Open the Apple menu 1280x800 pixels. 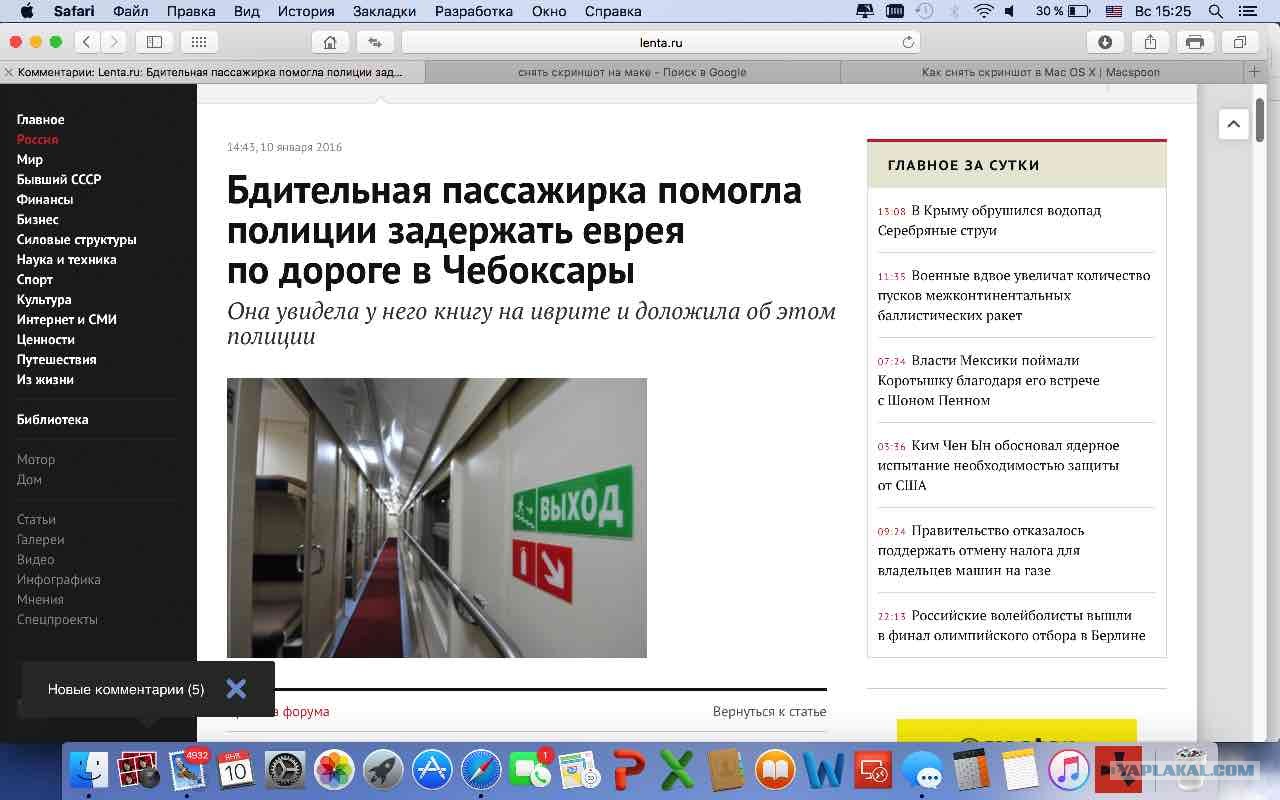coord(27,11)
